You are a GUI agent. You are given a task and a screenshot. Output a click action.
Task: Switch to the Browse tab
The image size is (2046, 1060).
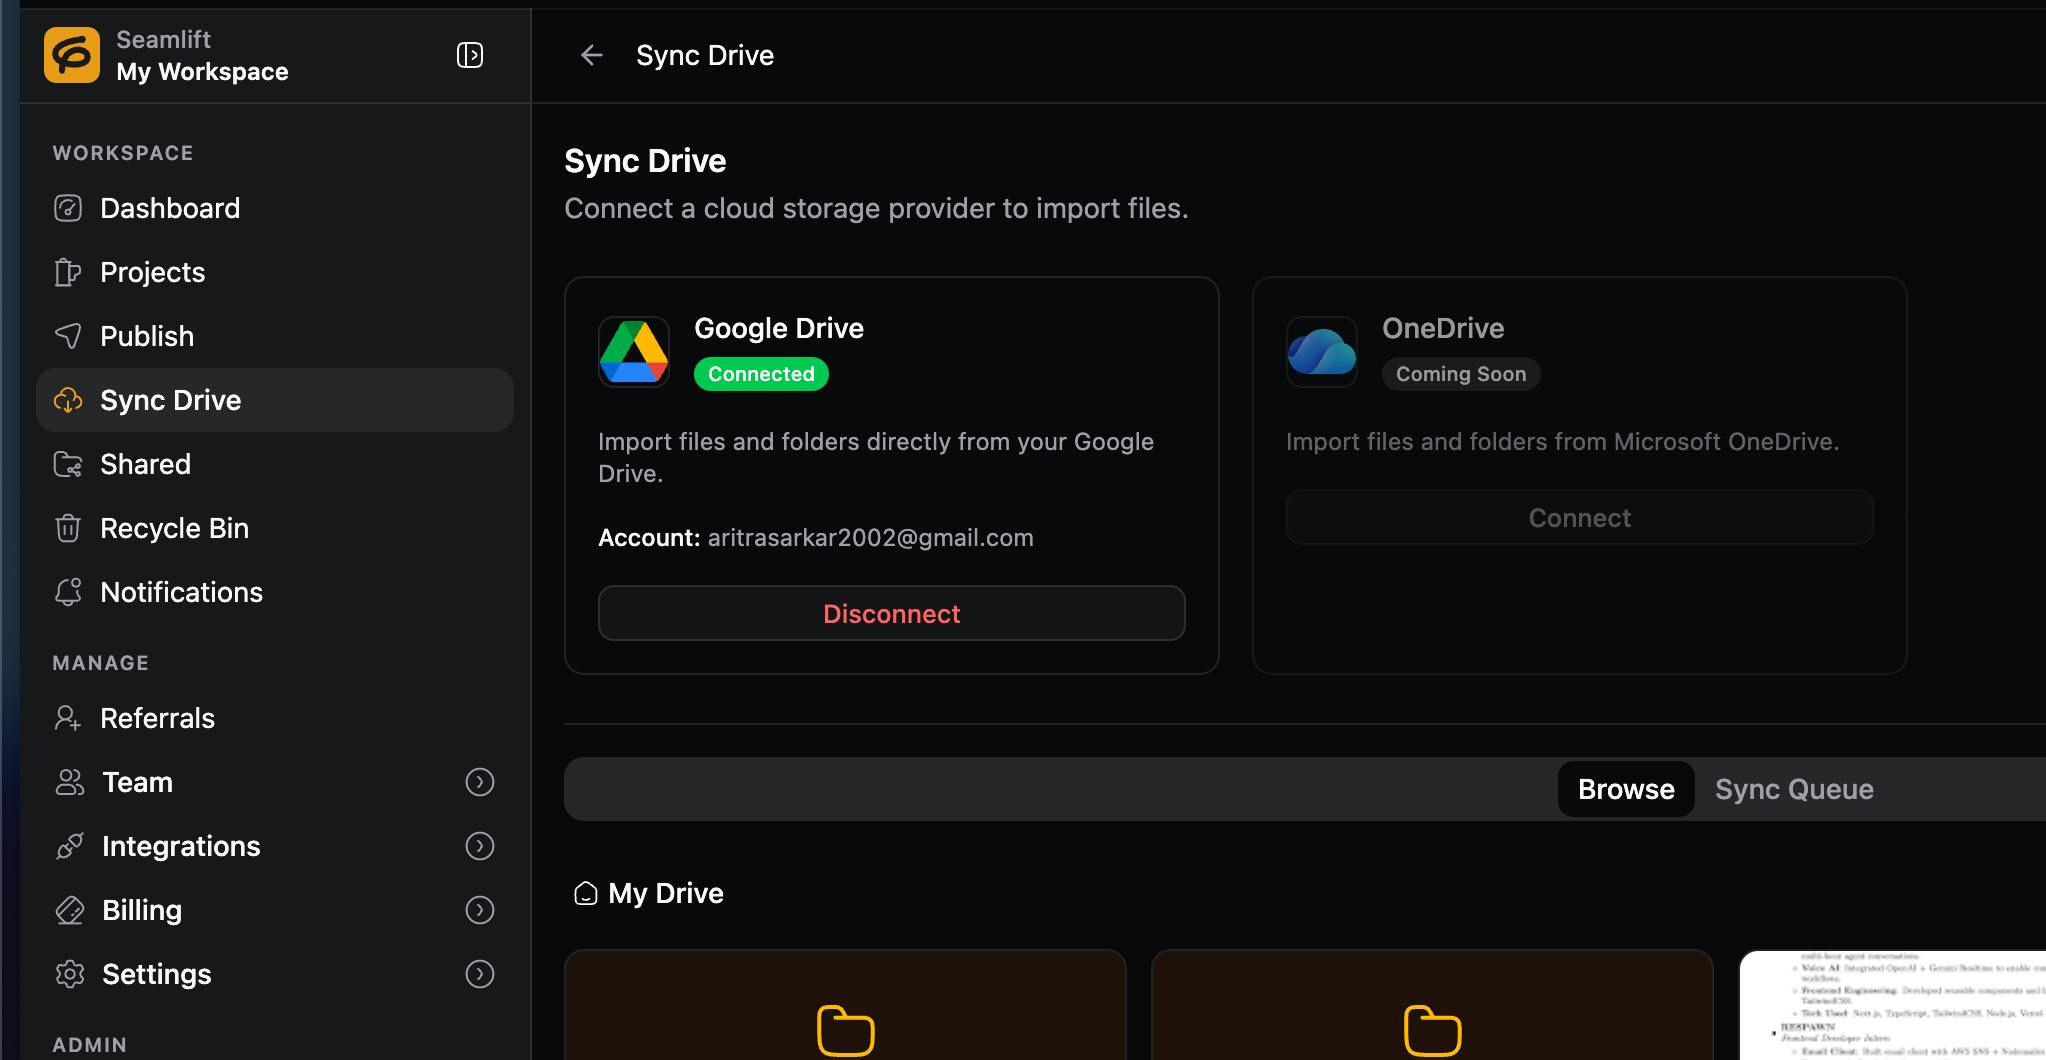point(1626,789)
